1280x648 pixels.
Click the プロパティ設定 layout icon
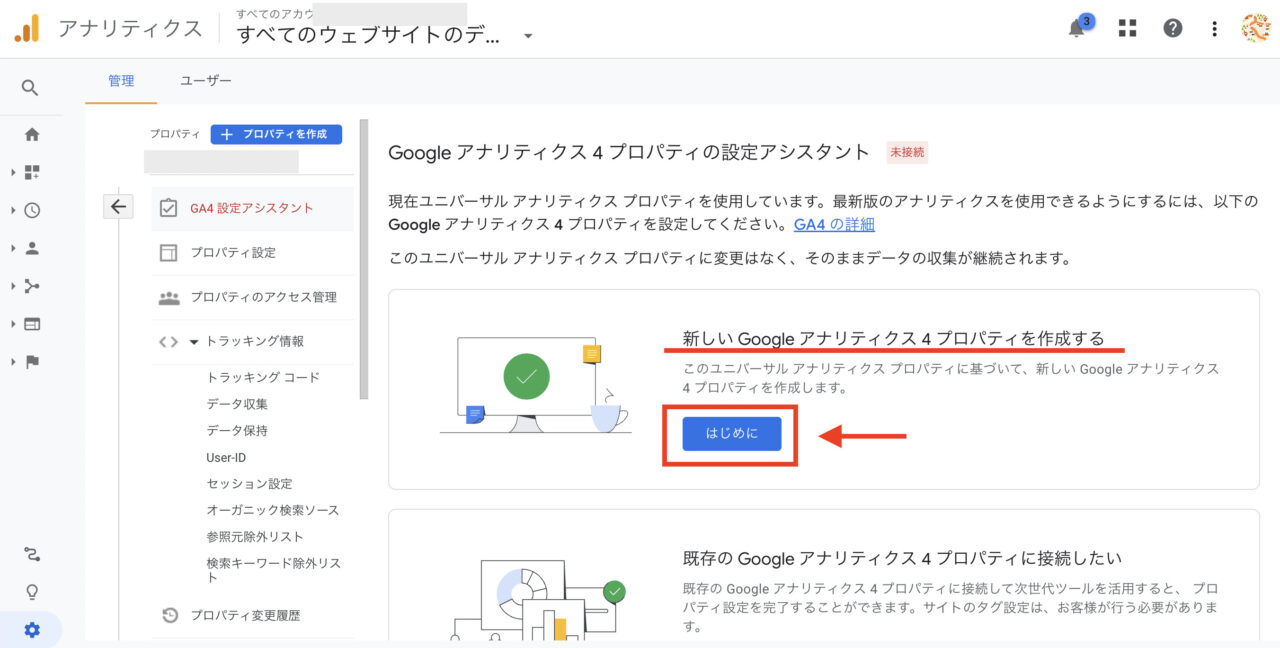[169, 253]
